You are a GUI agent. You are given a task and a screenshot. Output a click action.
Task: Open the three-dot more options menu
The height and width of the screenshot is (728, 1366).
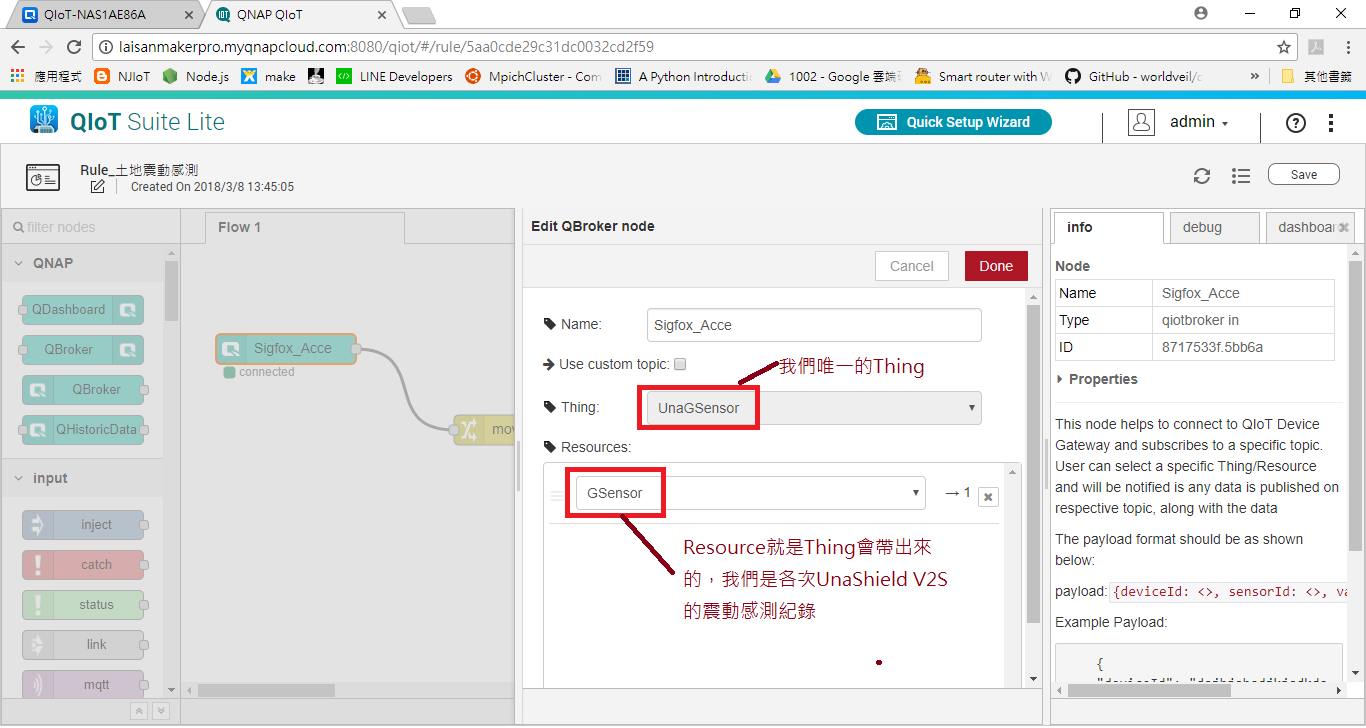(1331, 123)
